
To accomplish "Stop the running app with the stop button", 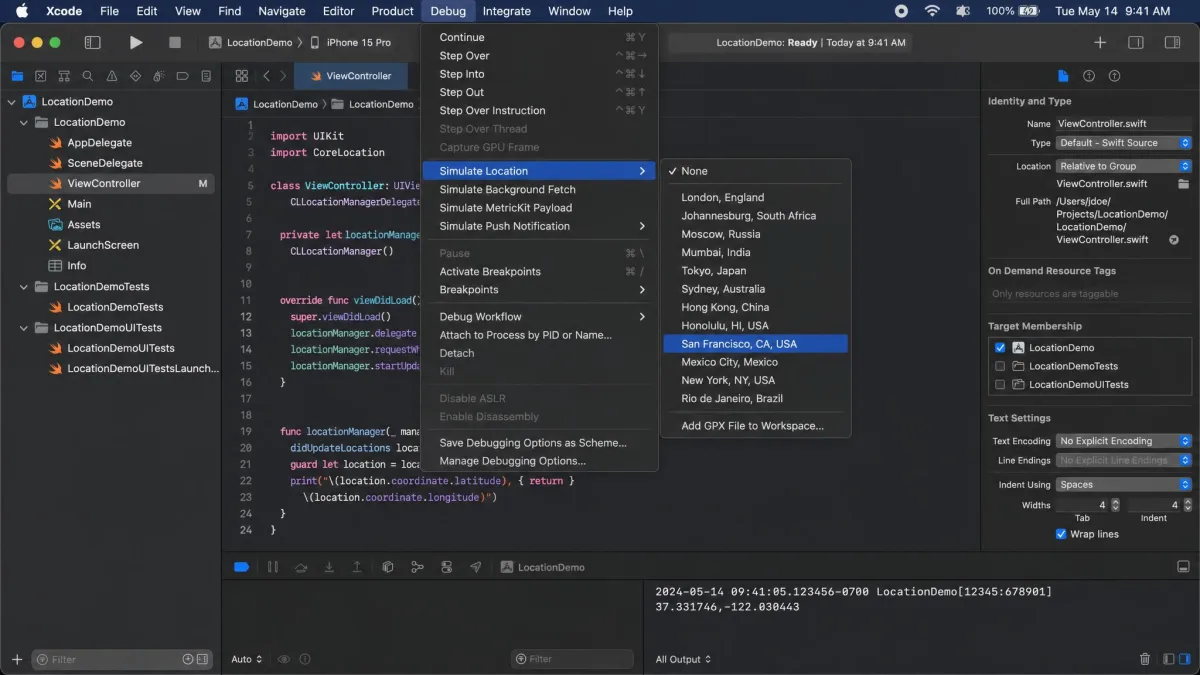I will (x=175, y=42).
